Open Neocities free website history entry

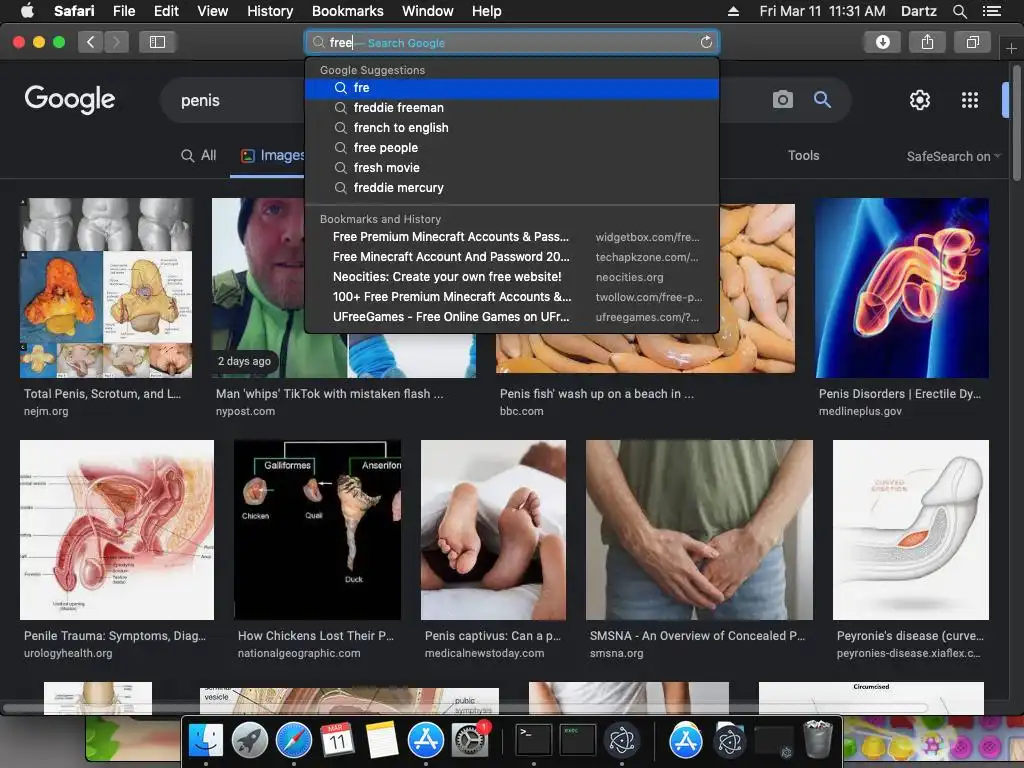[x=512, y=277]
